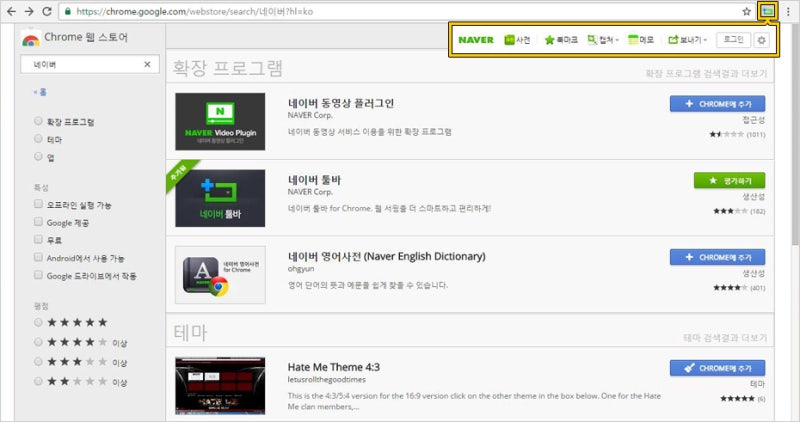
Task: Click letusrollthegoodtimes author name
Action: coord(327,380)
